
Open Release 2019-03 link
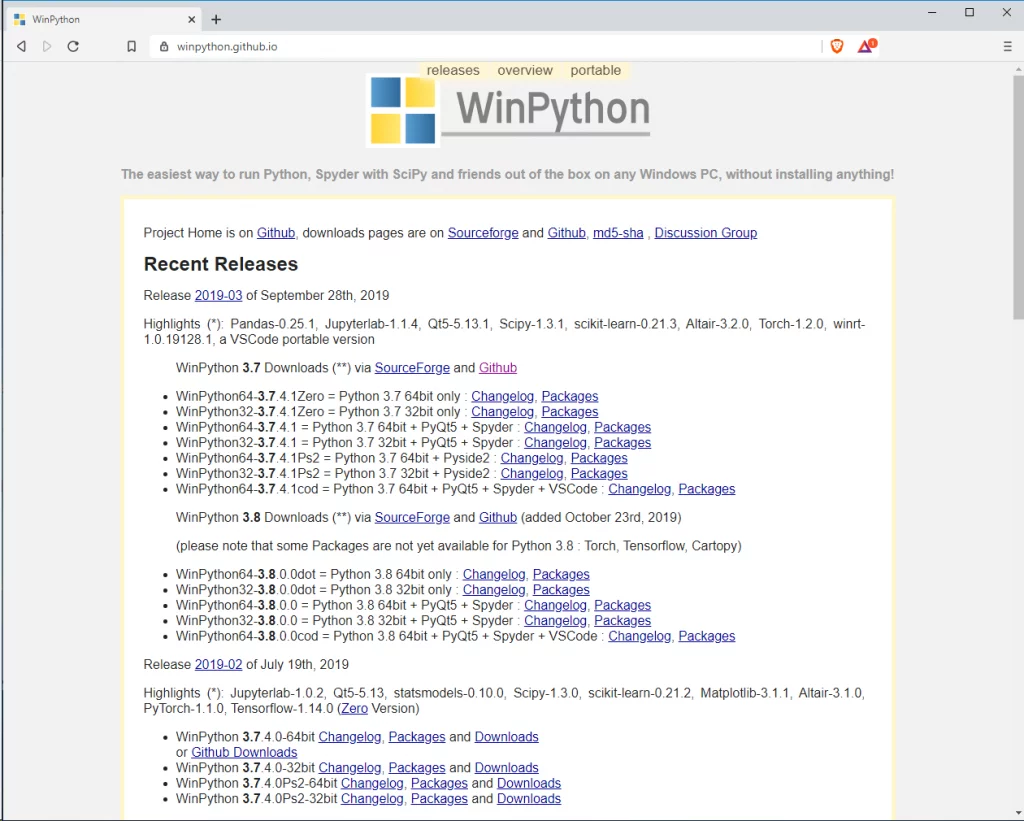coord(218,295)
